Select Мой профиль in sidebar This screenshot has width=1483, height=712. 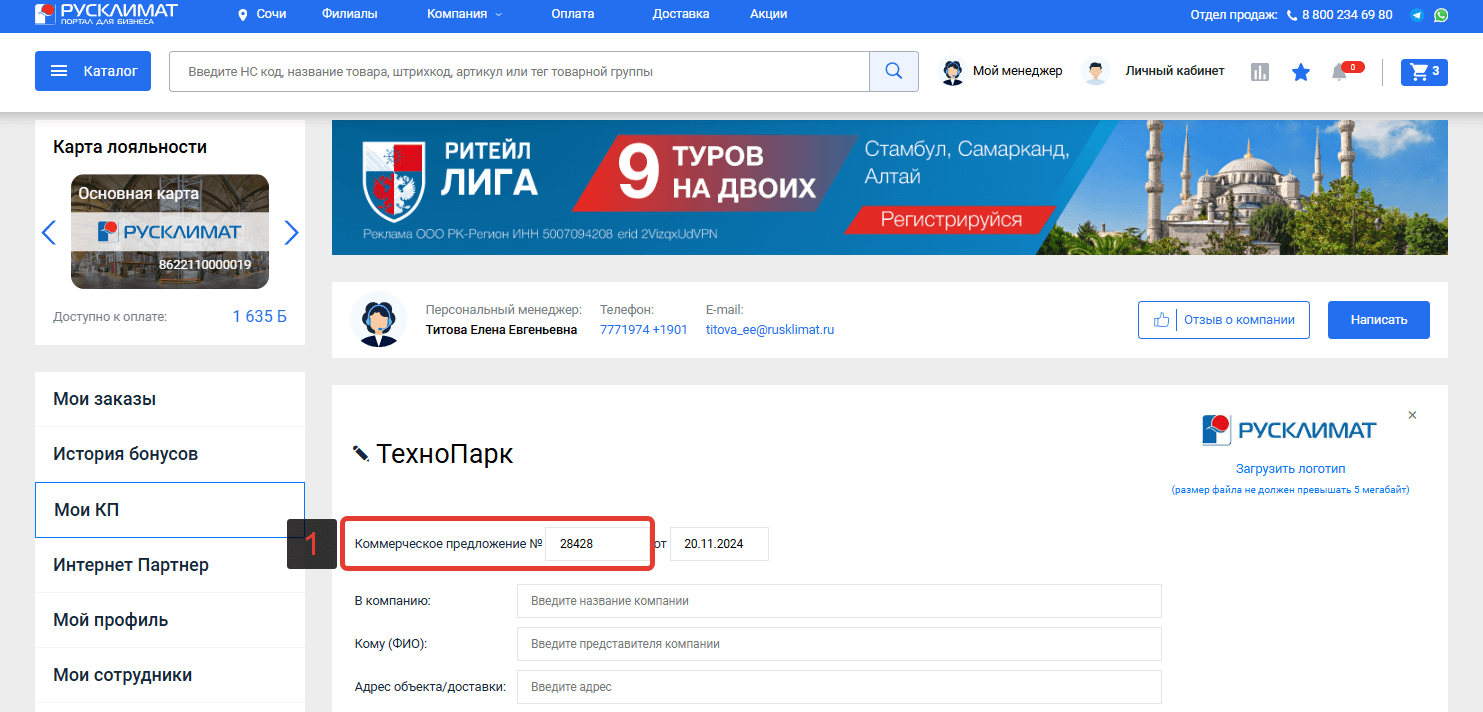(x=170, y=620)
